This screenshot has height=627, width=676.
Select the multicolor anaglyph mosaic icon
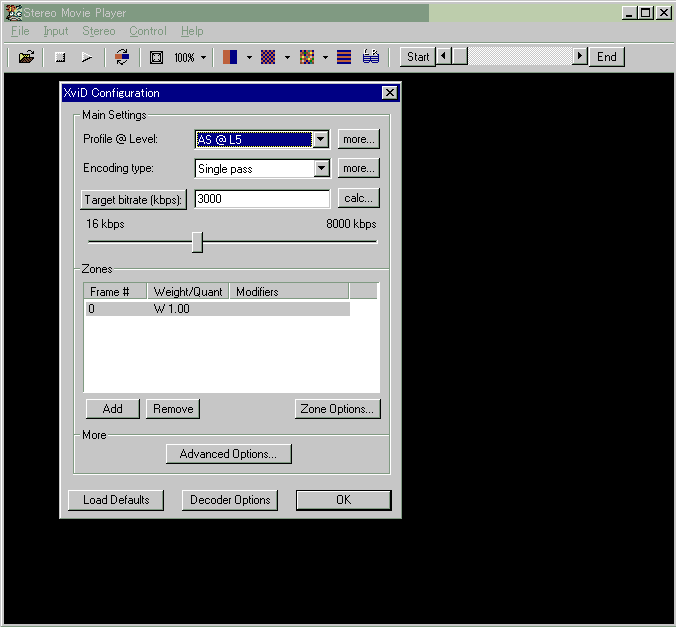tap(306, 57)
